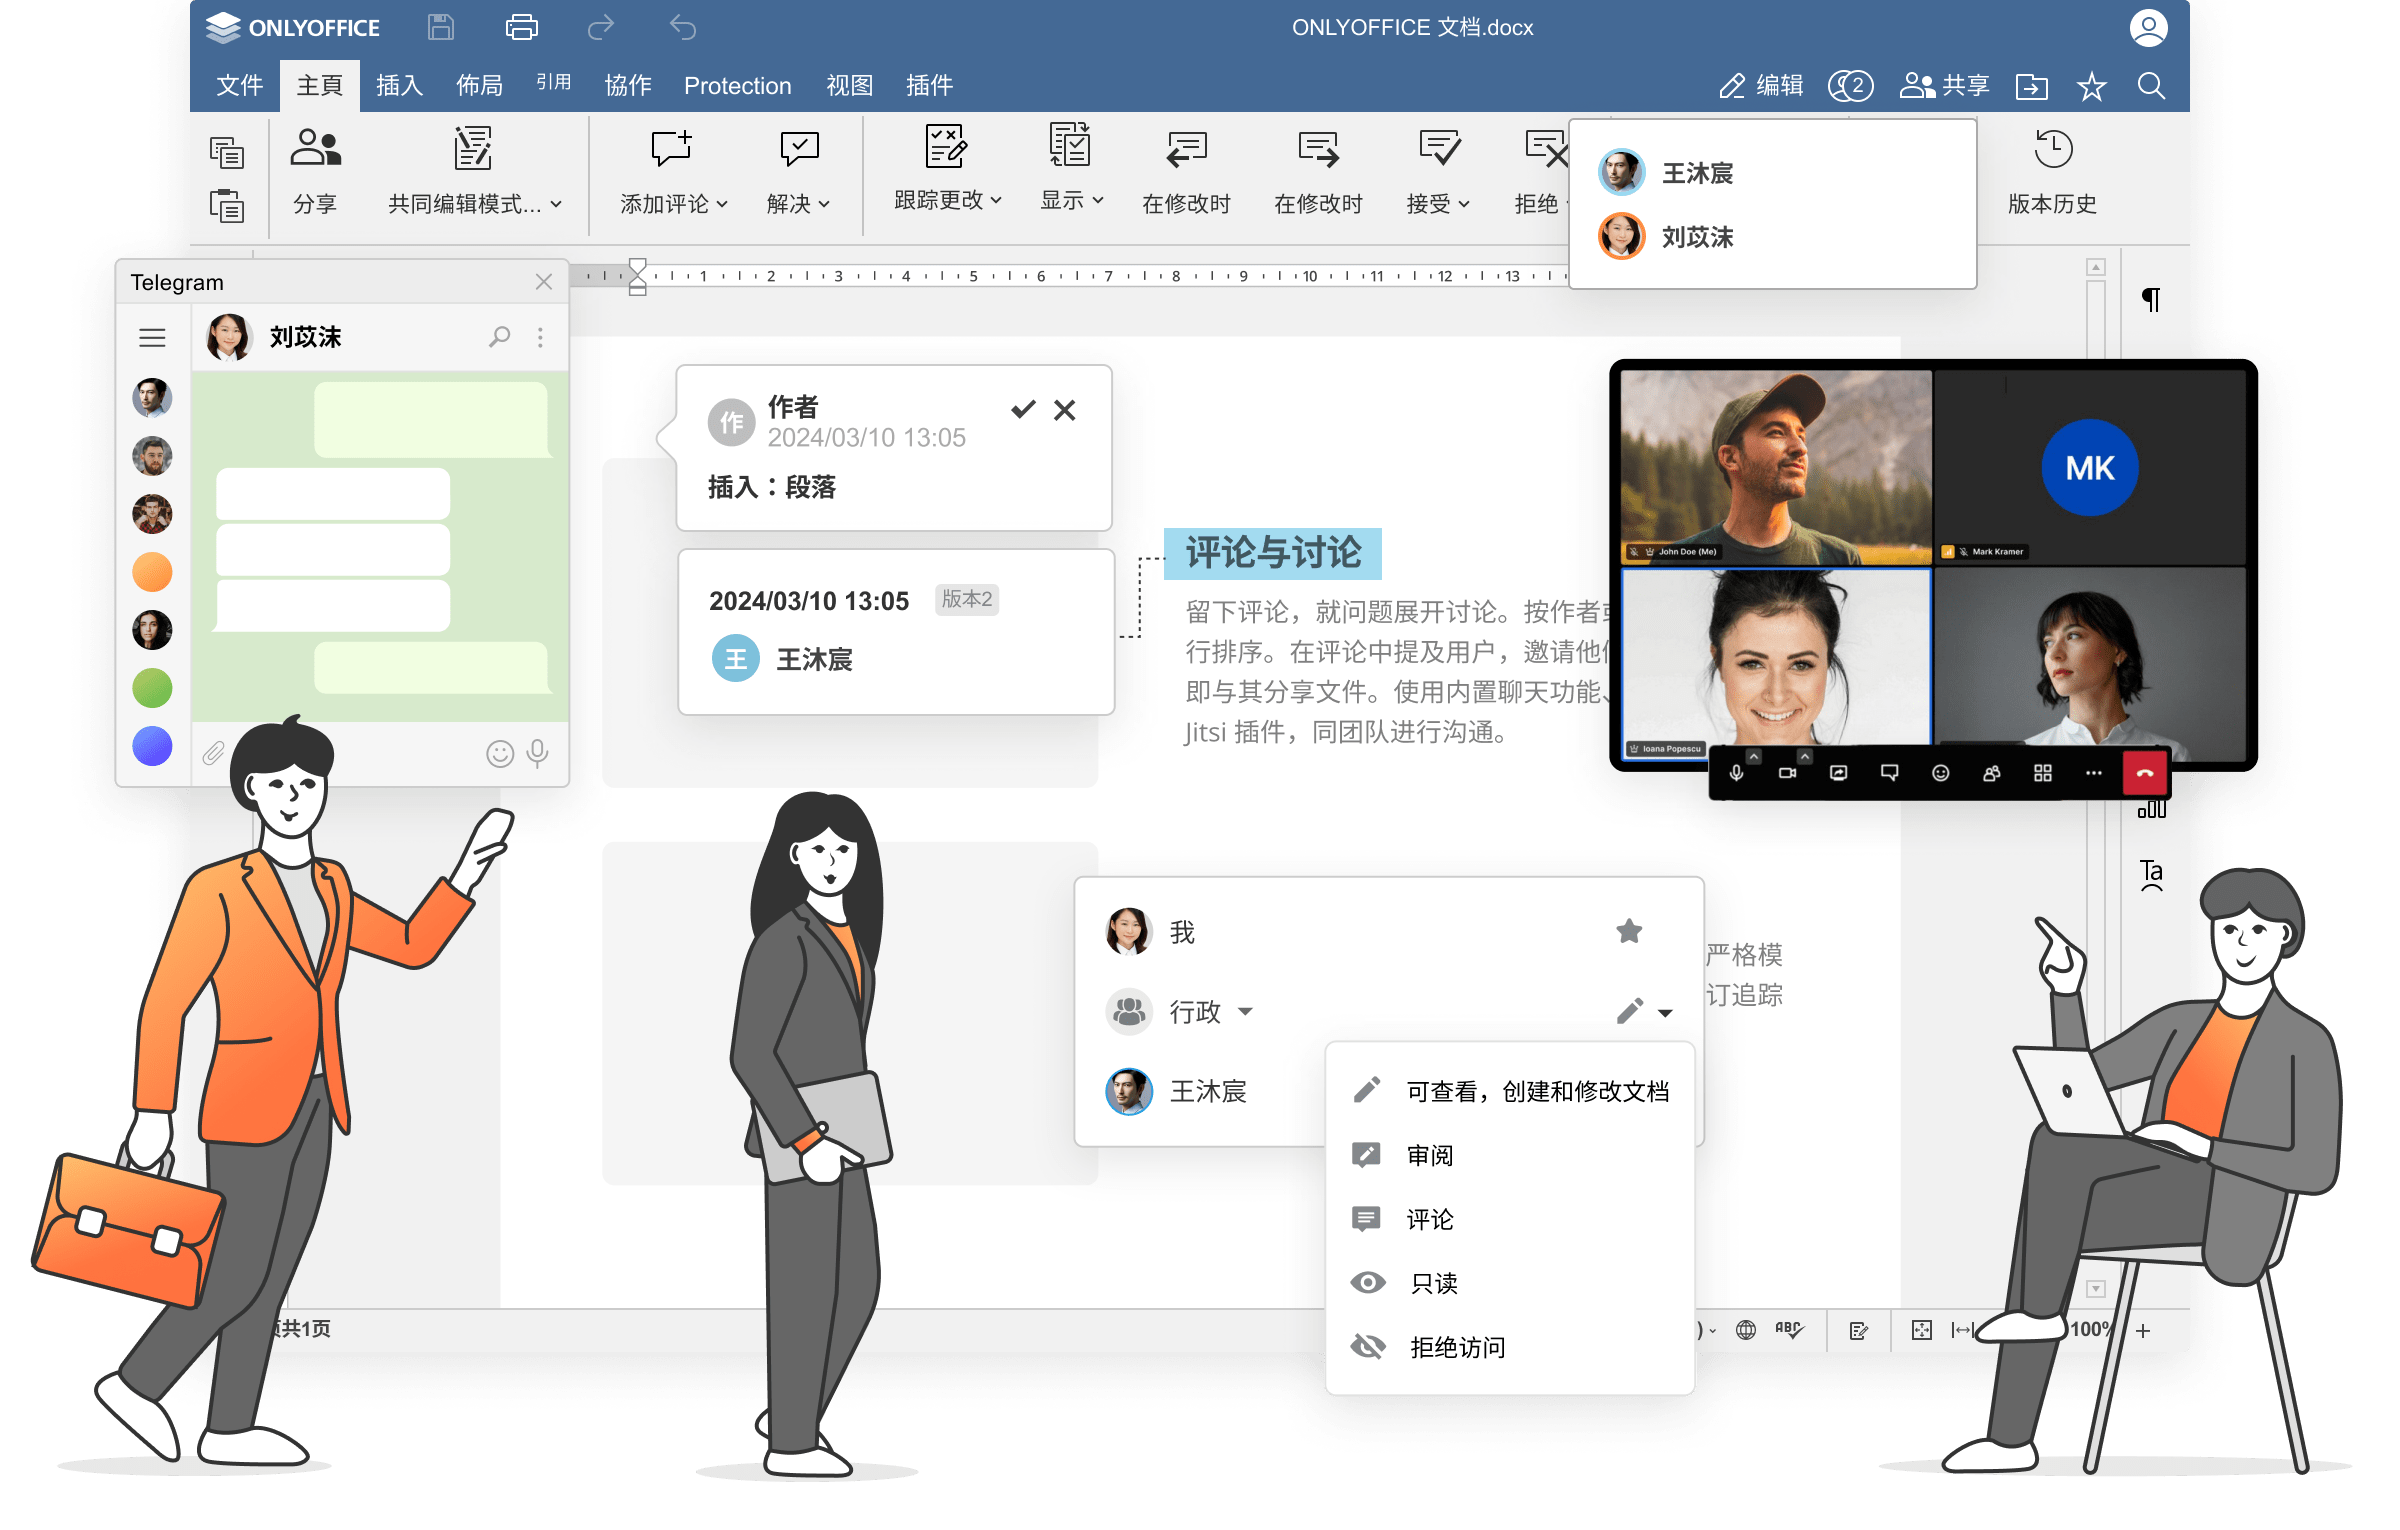Click the 共享 share button
Viewport: 2400px width, 1530px height.
tap(1944, 86)
